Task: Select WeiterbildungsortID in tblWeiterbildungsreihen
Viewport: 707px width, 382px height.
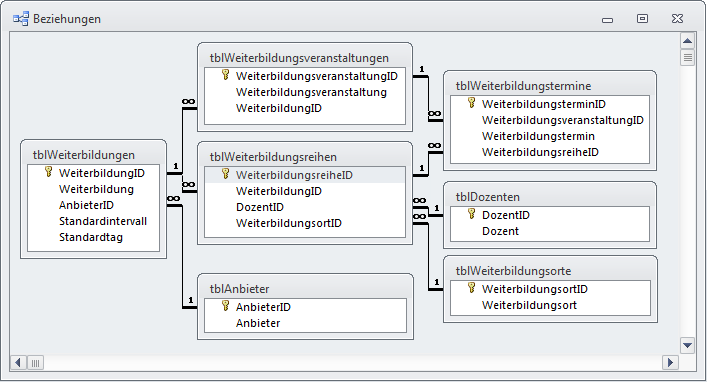Action: [289, 223]
